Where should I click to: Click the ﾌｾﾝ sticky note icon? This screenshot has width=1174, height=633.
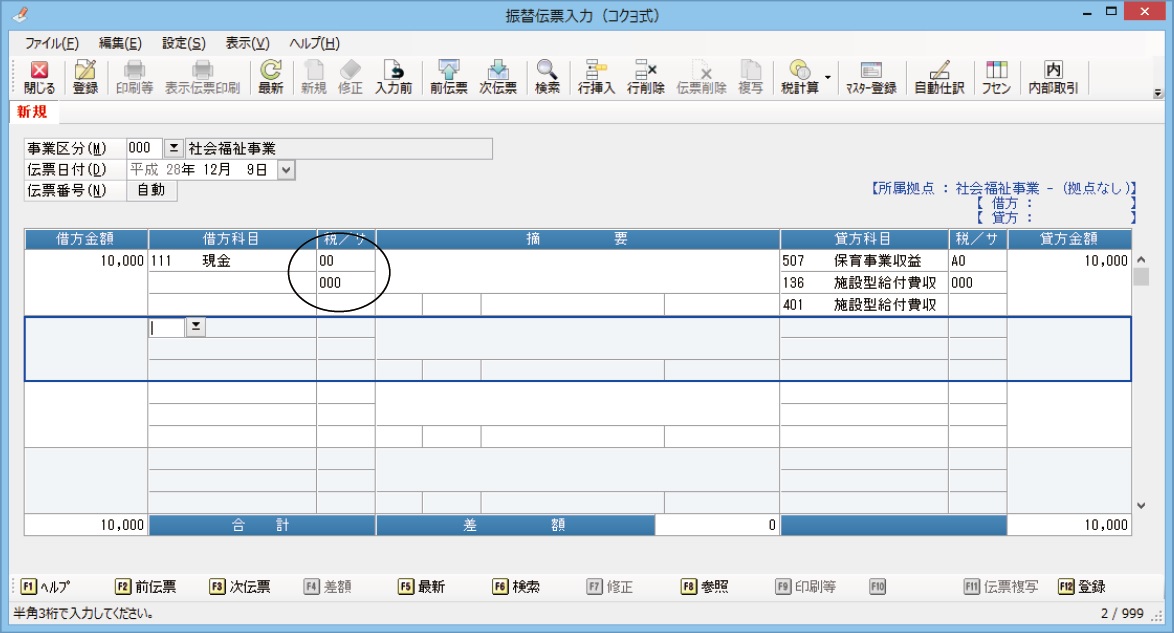(995, 77)
